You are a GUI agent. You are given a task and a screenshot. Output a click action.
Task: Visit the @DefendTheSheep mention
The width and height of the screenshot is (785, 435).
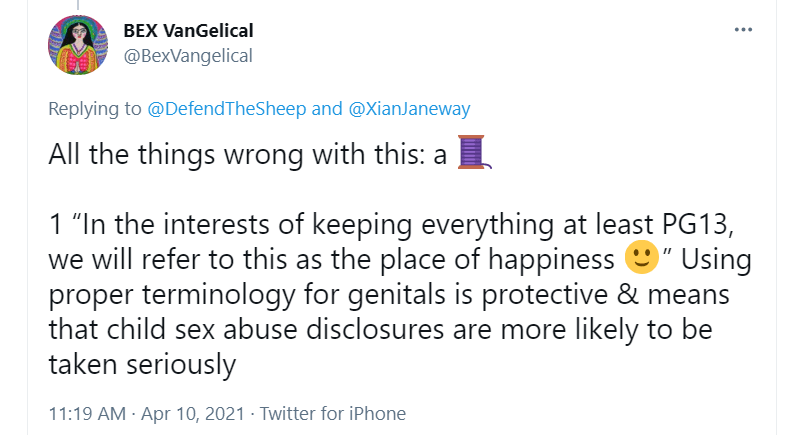[x=229, y=109]
